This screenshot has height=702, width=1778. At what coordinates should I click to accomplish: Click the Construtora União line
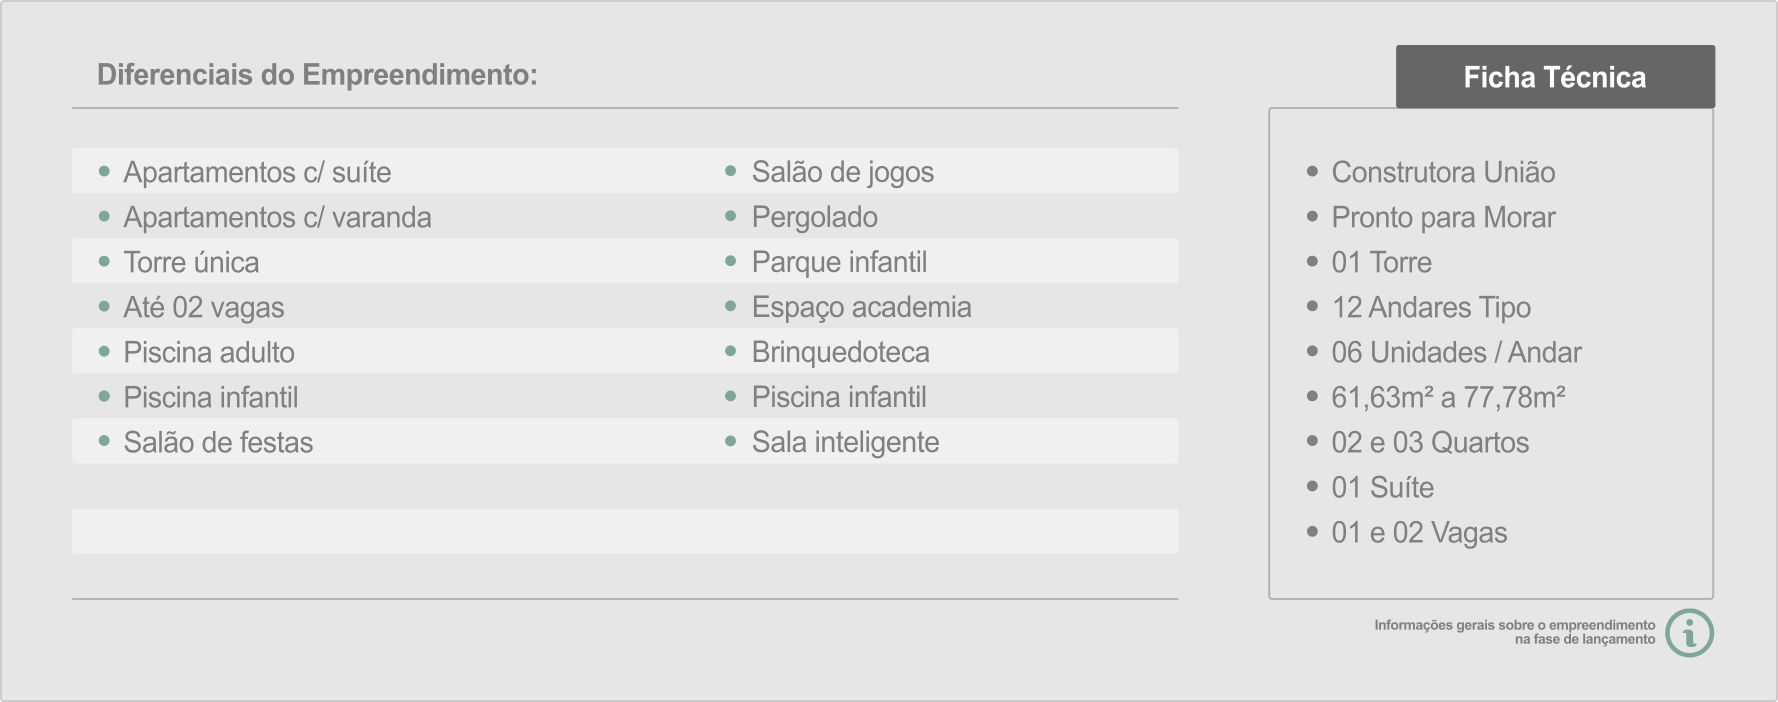[1443, 172]
